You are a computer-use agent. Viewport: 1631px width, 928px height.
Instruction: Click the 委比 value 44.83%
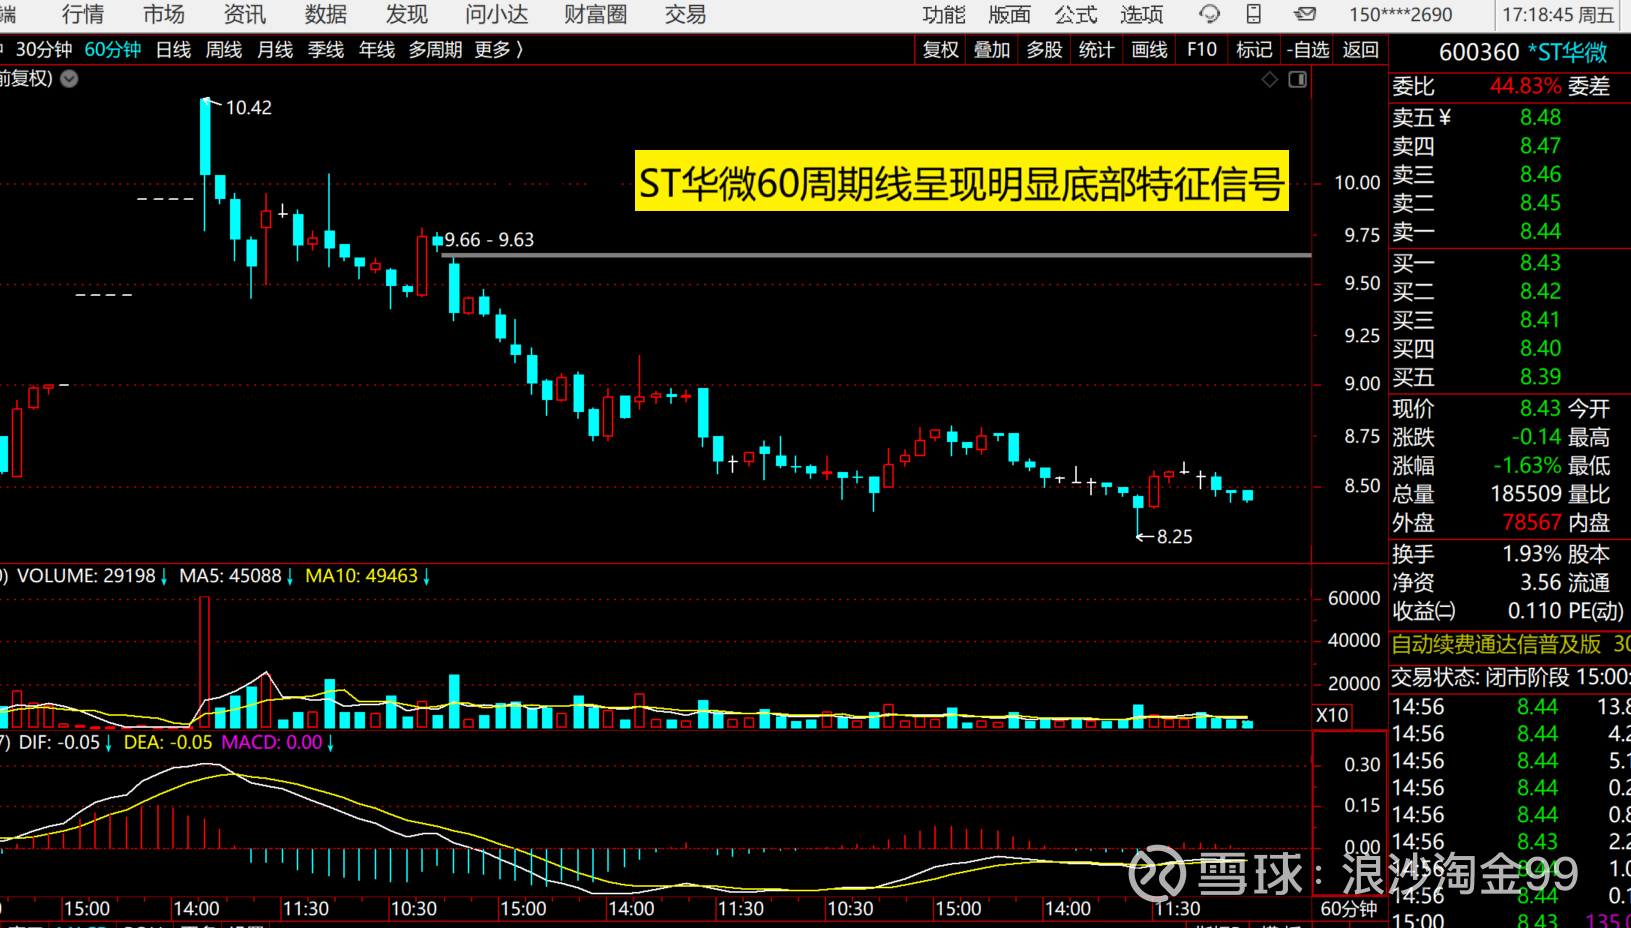coord(1526,86)
